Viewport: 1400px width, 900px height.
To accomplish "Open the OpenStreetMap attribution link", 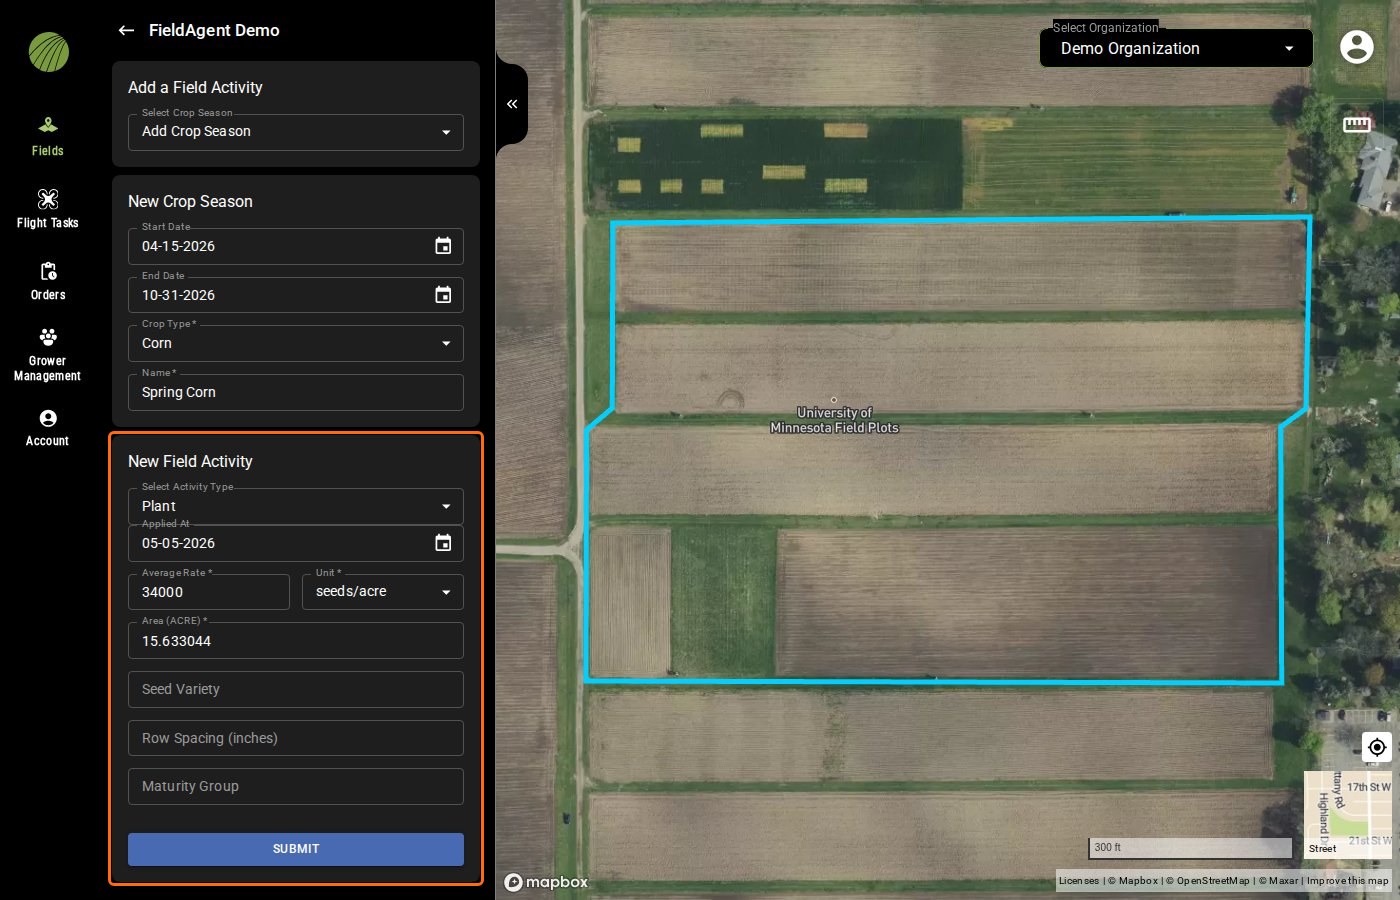I will pyautogui.click(x=1207, y=881).
